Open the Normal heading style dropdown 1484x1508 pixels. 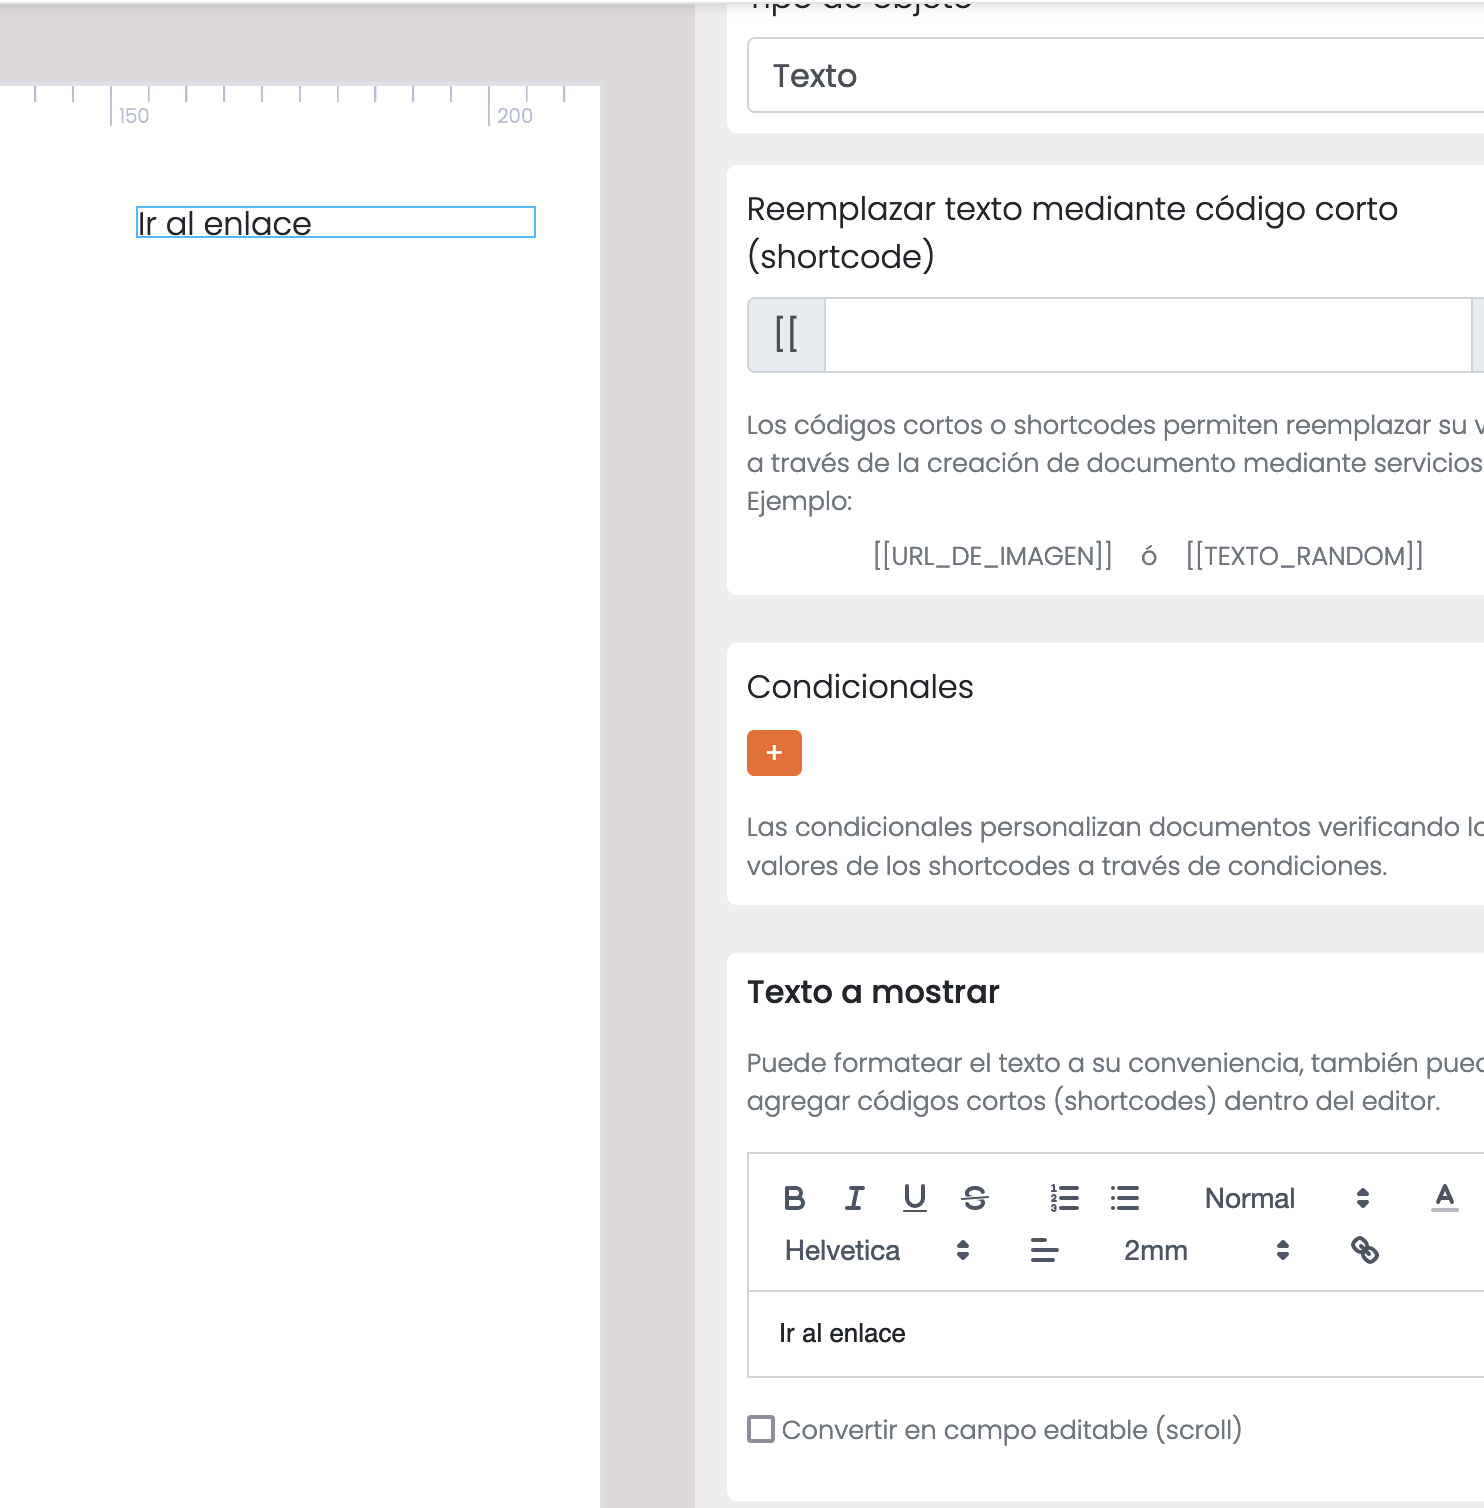click(x=1287, y=1198)
